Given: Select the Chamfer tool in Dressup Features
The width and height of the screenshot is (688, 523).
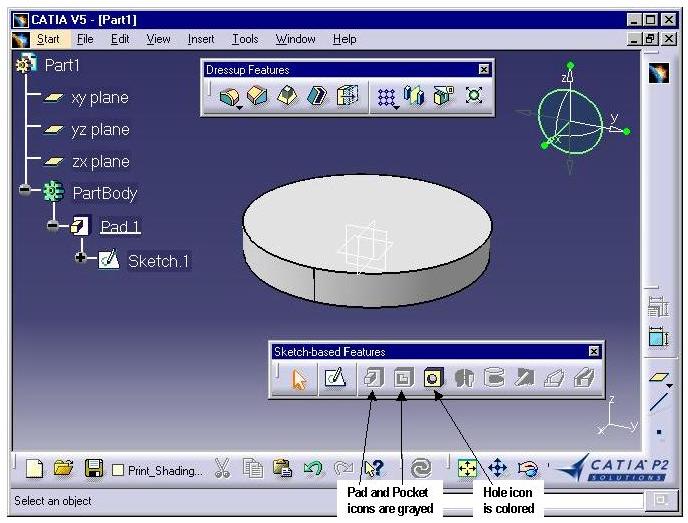Looking at the screenshot, I should (257, 95).
